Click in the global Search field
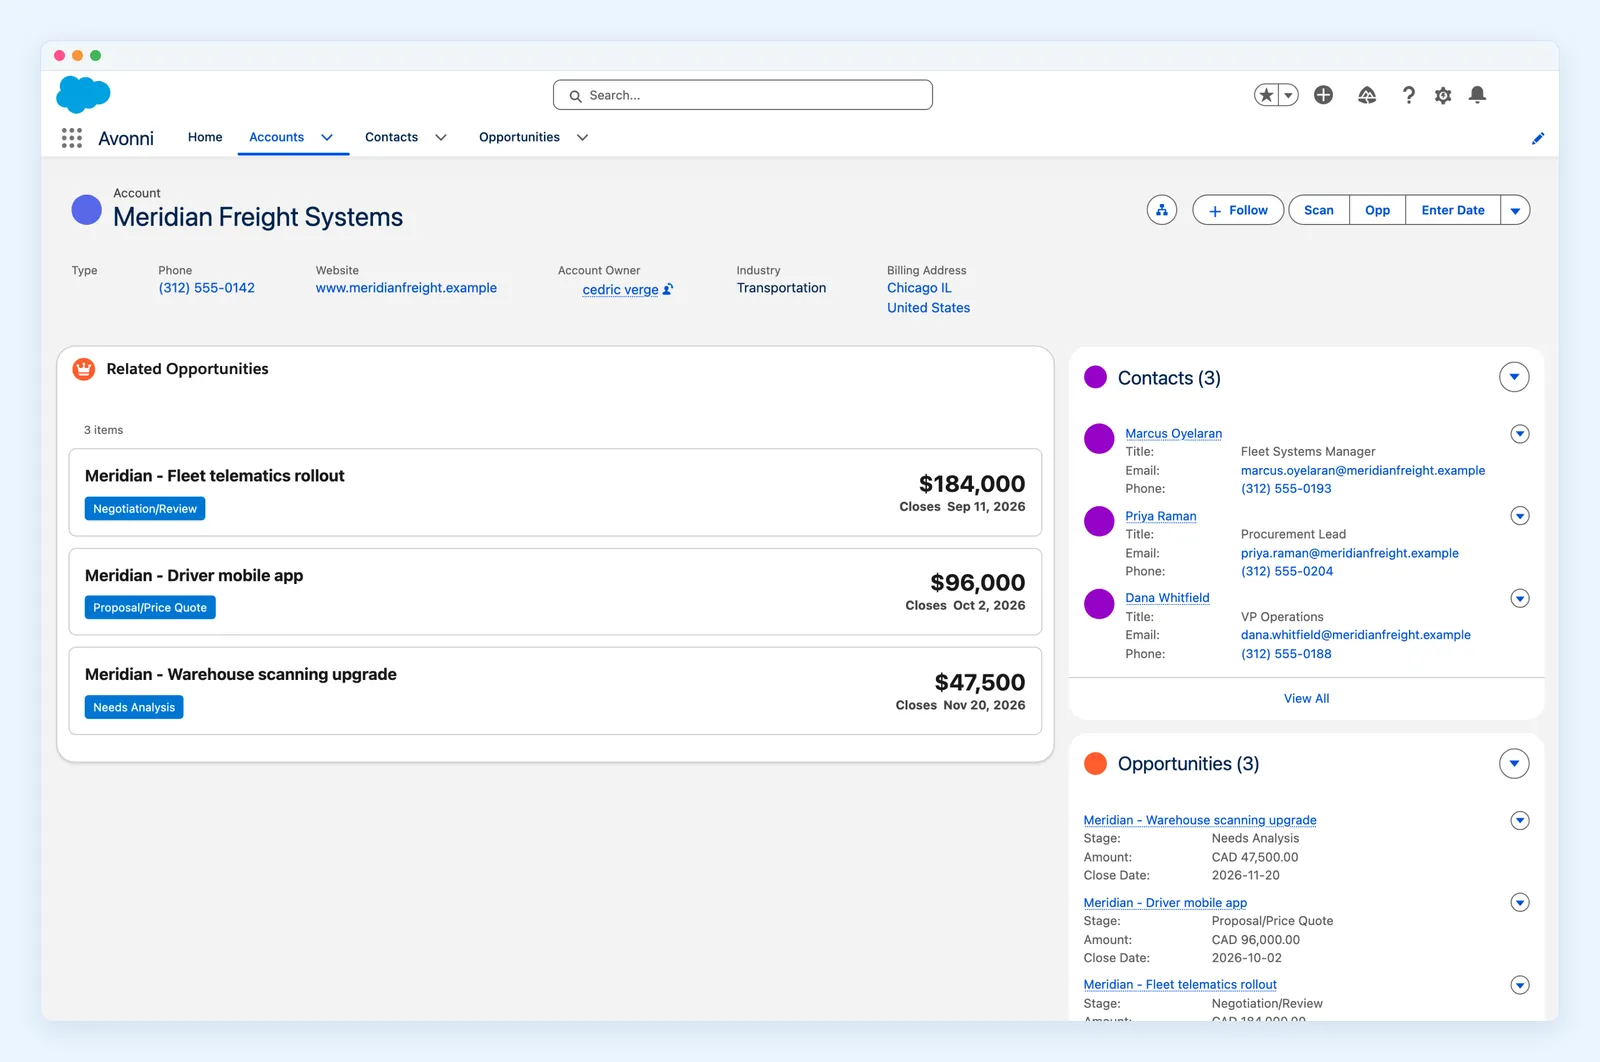 [x=743, y=95]
